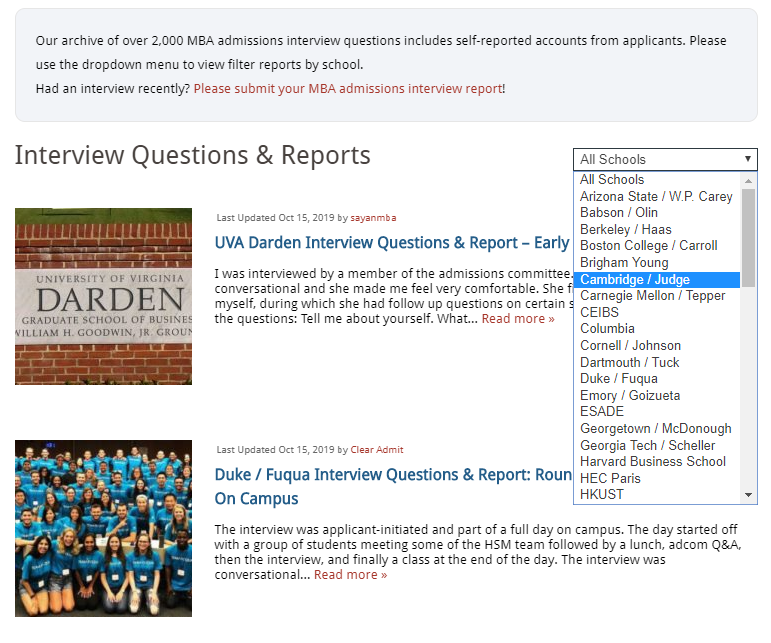
Task: Select HEC Paris from list
Action: (x=657, y=478)
